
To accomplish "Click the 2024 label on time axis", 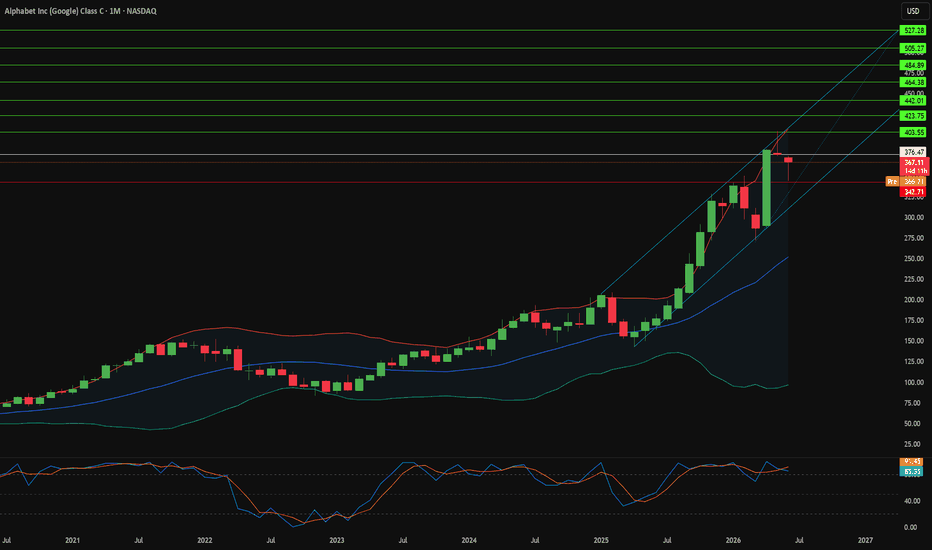I will click(469, 540).
